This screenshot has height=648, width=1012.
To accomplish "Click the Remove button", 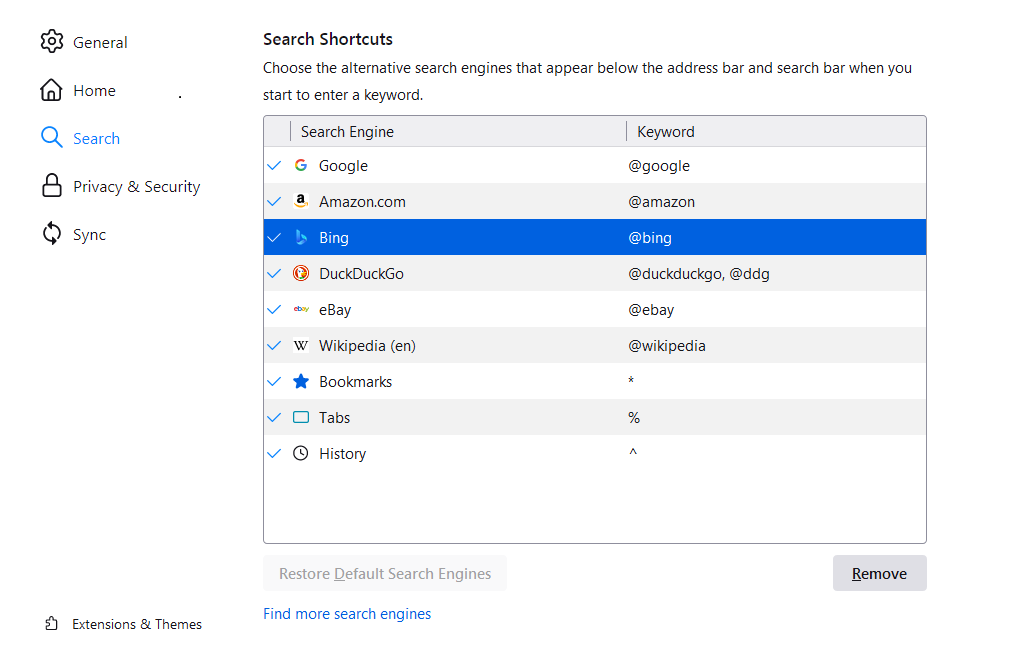I will (x=879, y=573).
